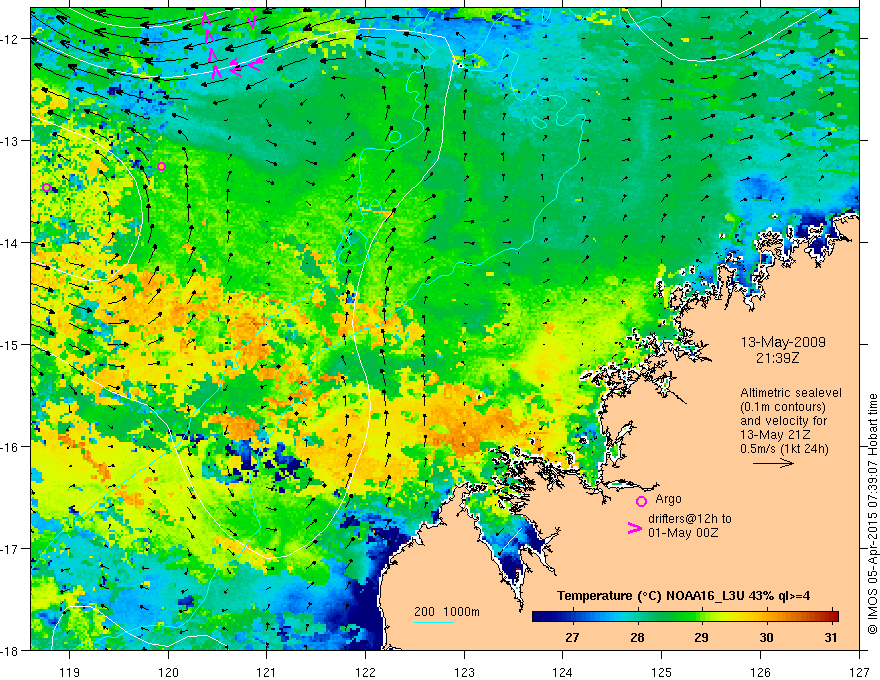Click the longitude label 122
This screenshot has height=680, width=880.
pos(365,672)
